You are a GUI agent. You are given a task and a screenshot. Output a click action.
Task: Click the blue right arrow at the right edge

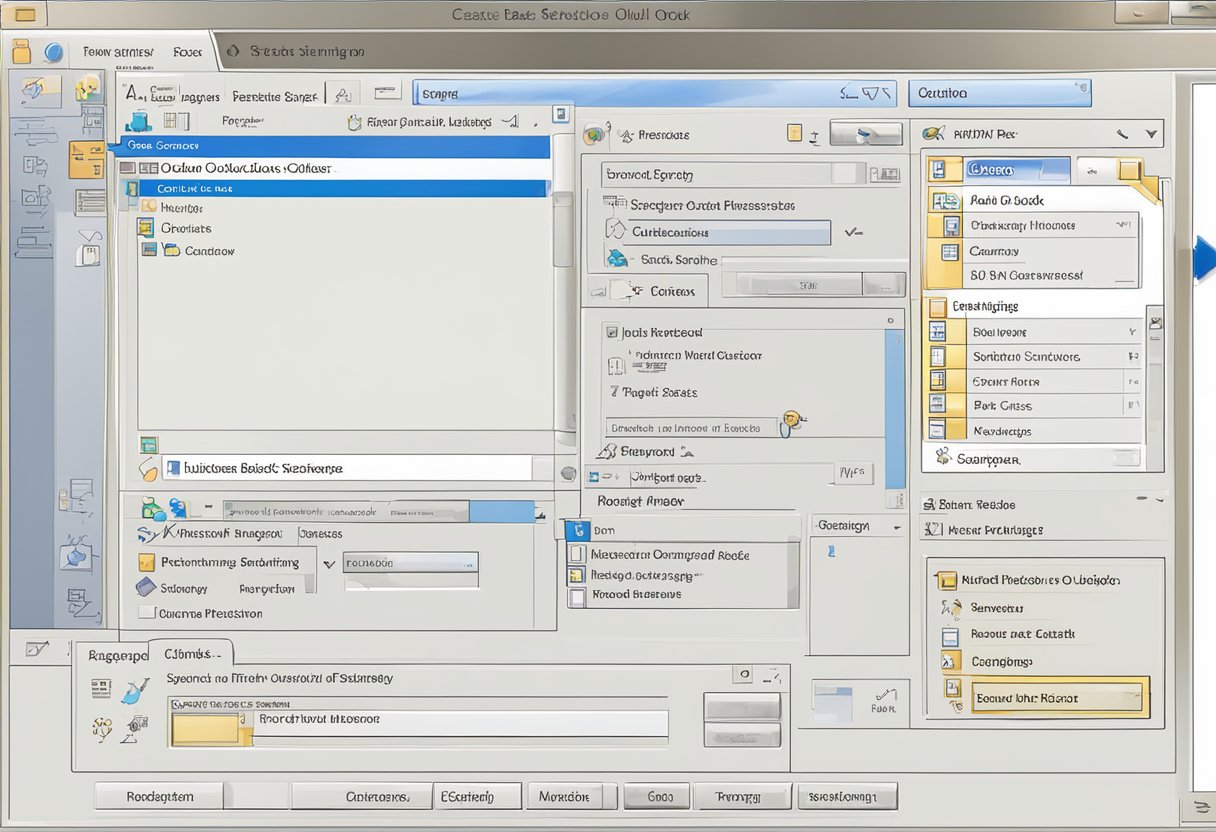coord(1204,257)
